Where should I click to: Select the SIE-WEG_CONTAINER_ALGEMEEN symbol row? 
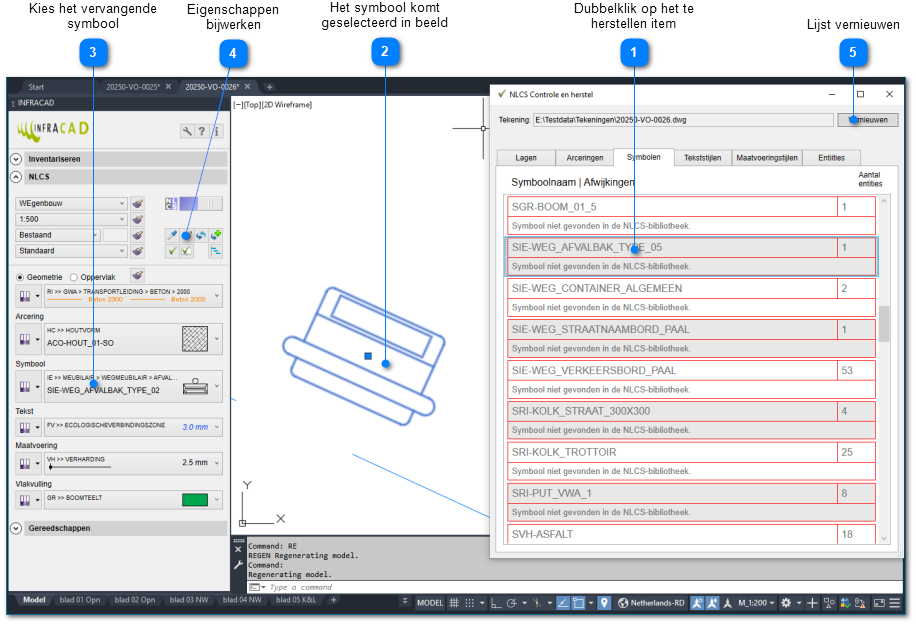(x=672, y=288)
